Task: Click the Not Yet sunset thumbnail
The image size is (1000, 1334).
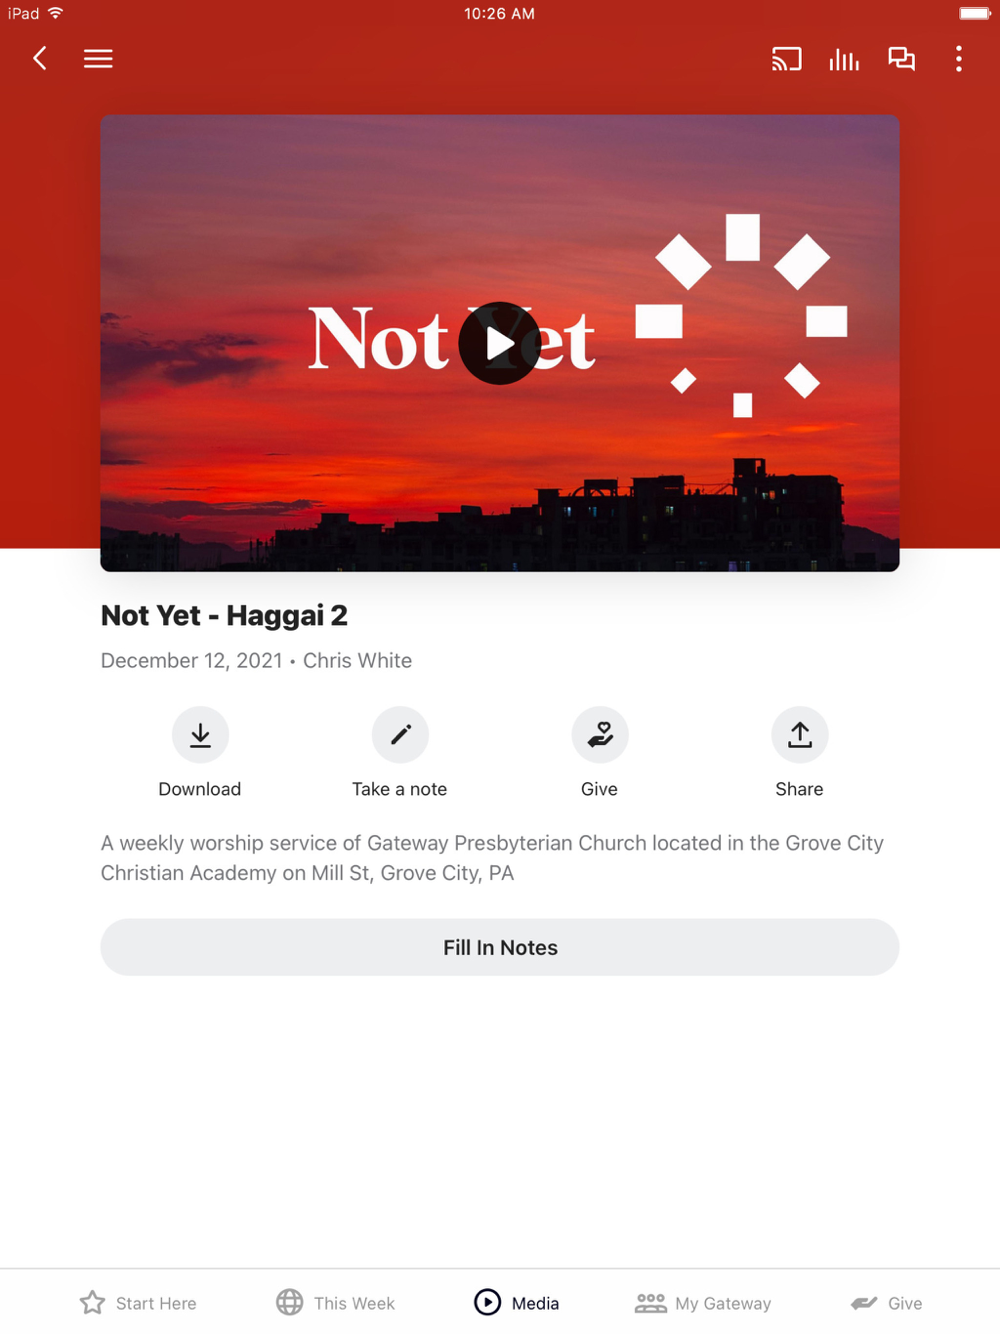Action: pos(500,343)
